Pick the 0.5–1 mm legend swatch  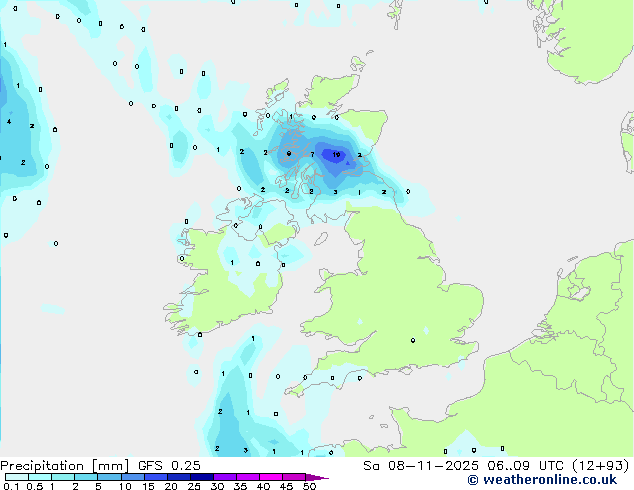[x=40, y=477]
